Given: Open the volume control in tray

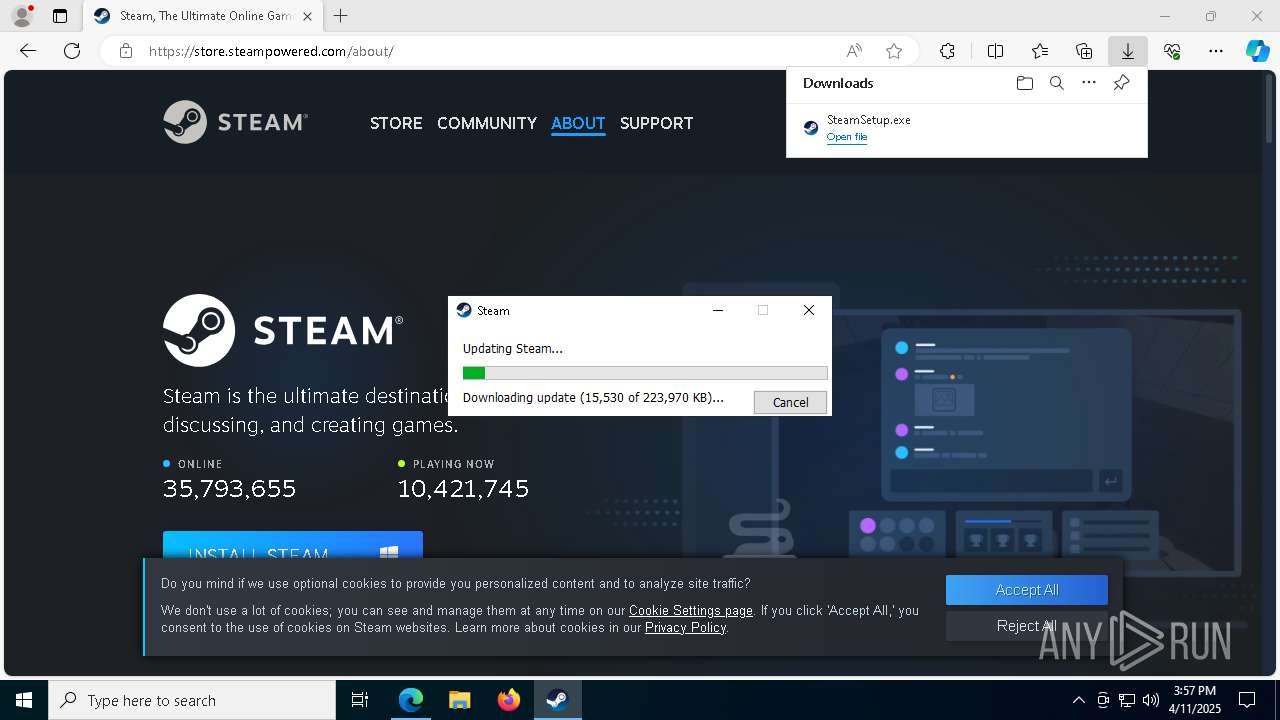Looking at the screenshot, I should [1150, 700].
